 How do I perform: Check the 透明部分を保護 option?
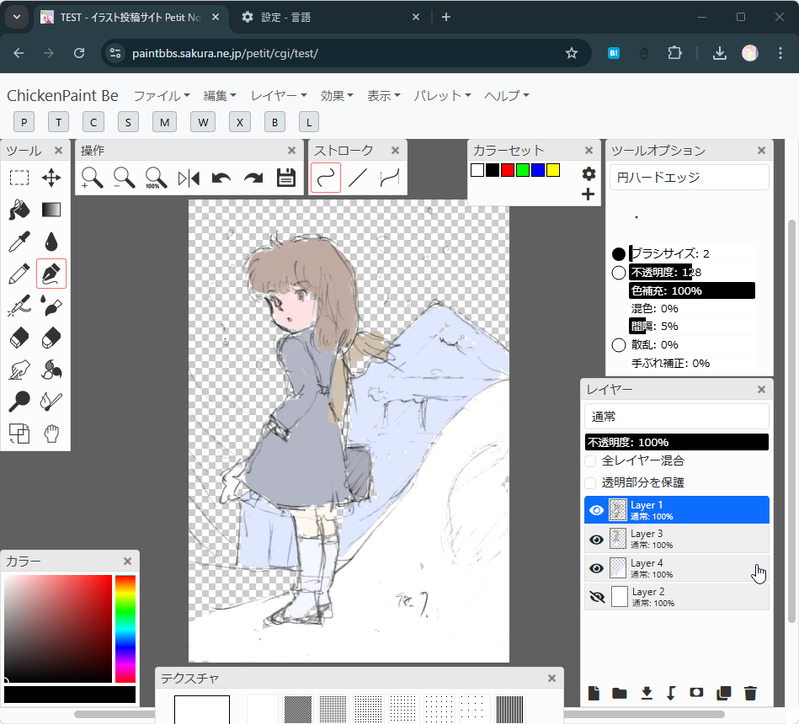point(591,482)
